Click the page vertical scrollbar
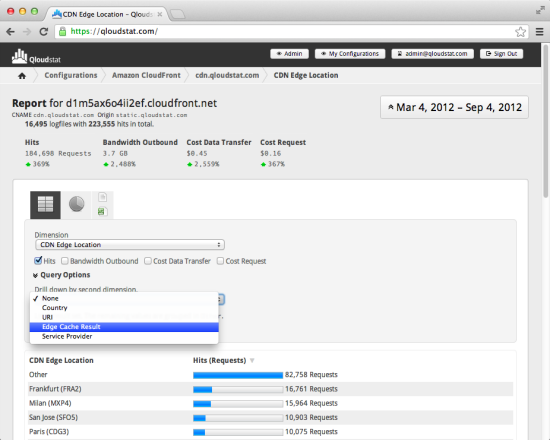 point(546,121)
